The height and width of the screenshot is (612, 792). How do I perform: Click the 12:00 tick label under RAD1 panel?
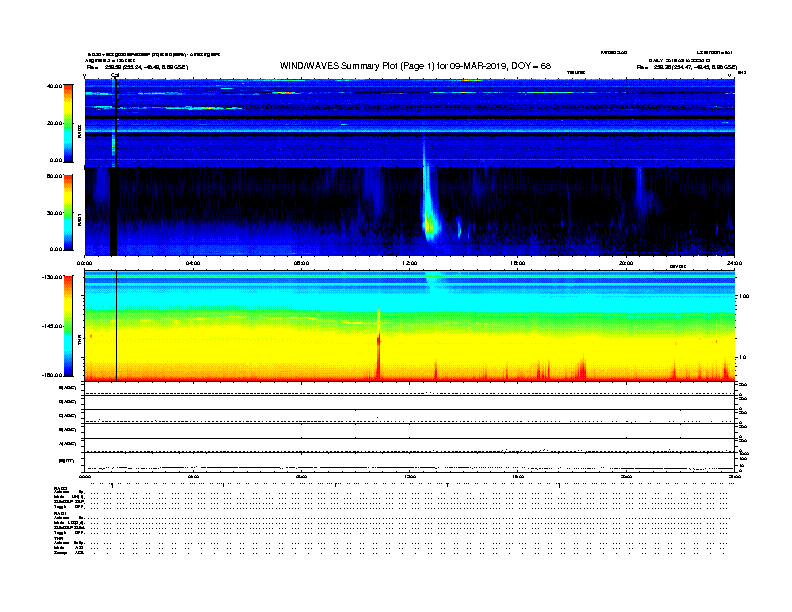tap(410, 263)
